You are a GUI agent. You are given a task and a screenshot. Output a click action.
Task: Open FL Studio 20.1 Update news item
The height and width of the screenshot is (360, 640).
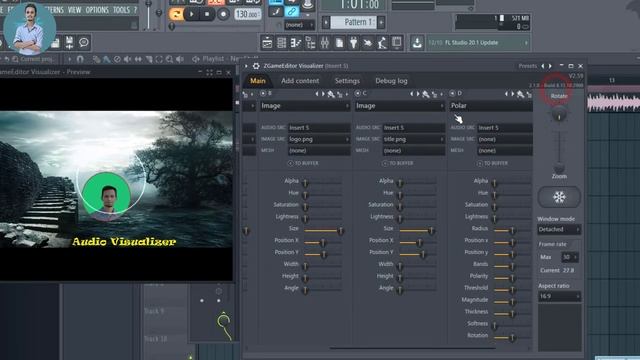pyautogui.click(x=478, y=42)
